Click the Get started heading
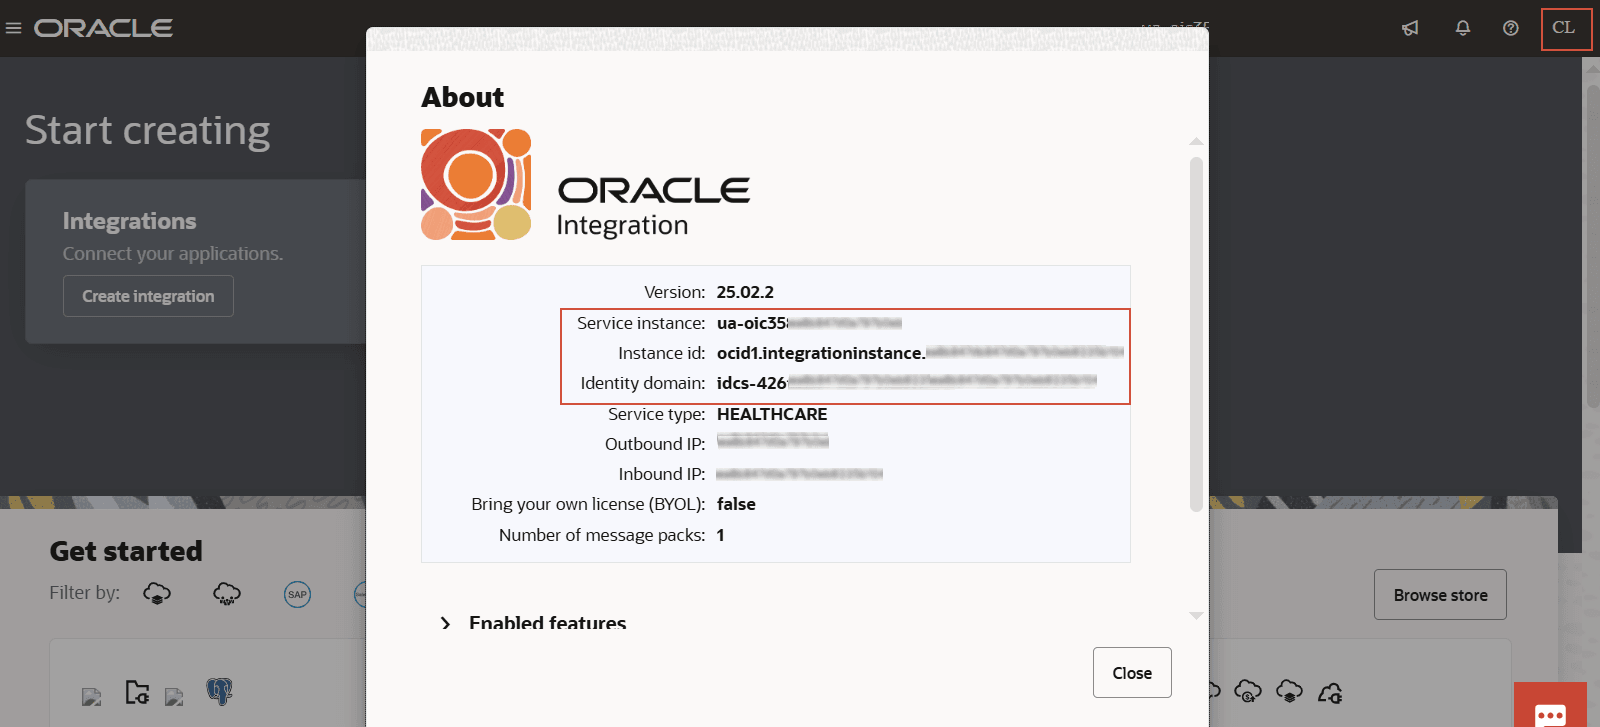This screenshot has width=1600, height=727. [x=126, y=551]
